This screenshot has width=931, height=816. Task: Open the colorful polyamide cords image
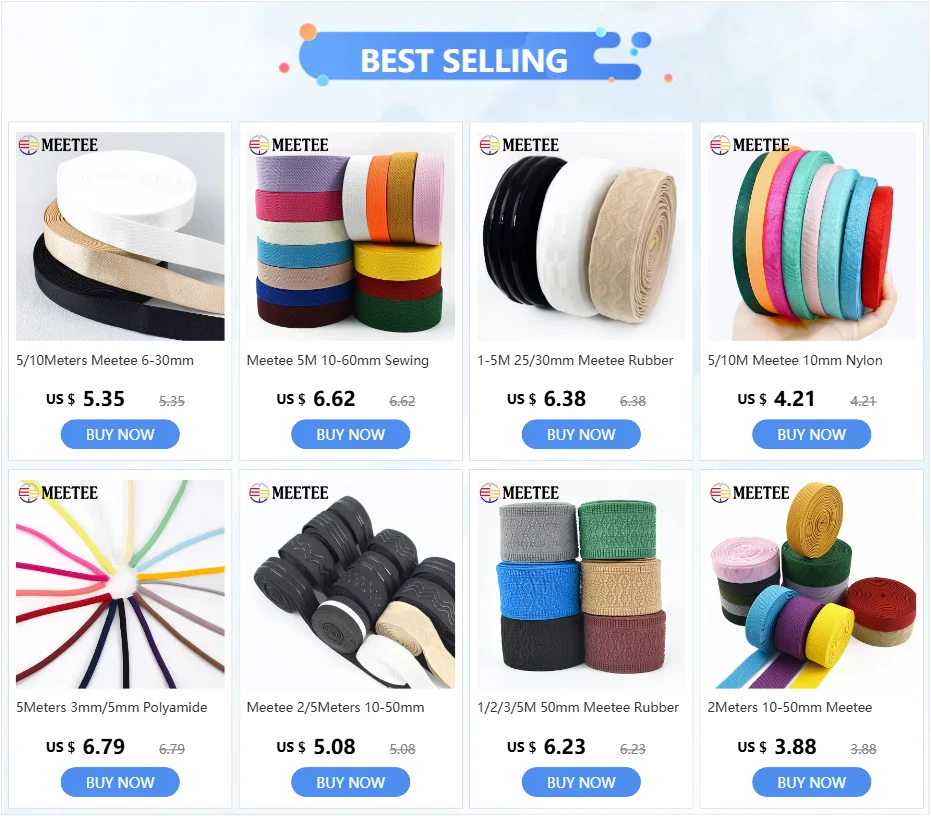120,584
